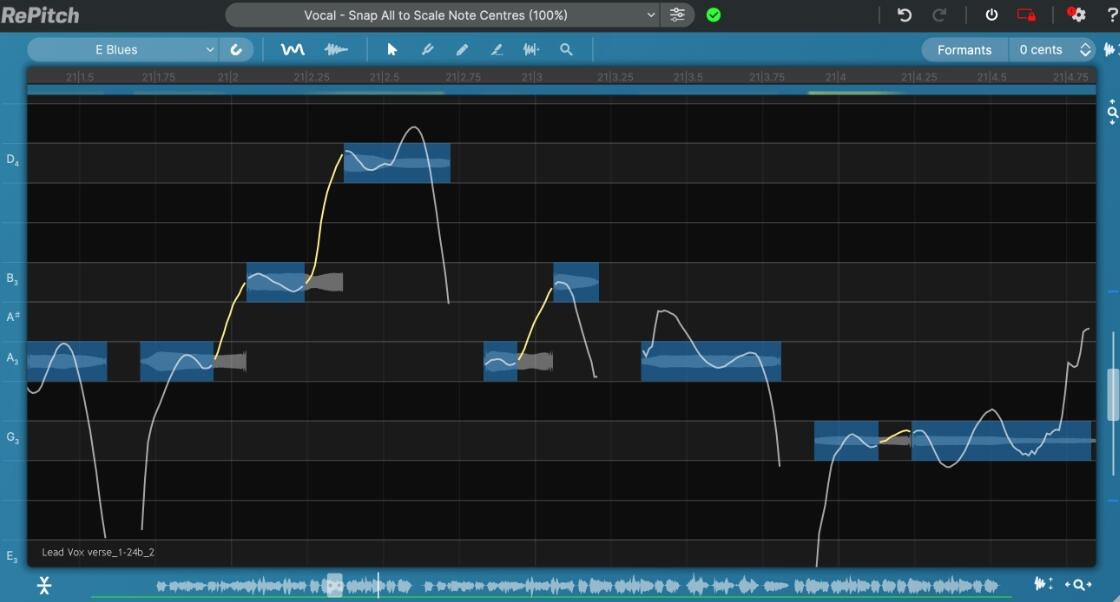Click the 21|2.5 timeline ruler marker
Viewport: 1120px width, 602px height.
384,77
